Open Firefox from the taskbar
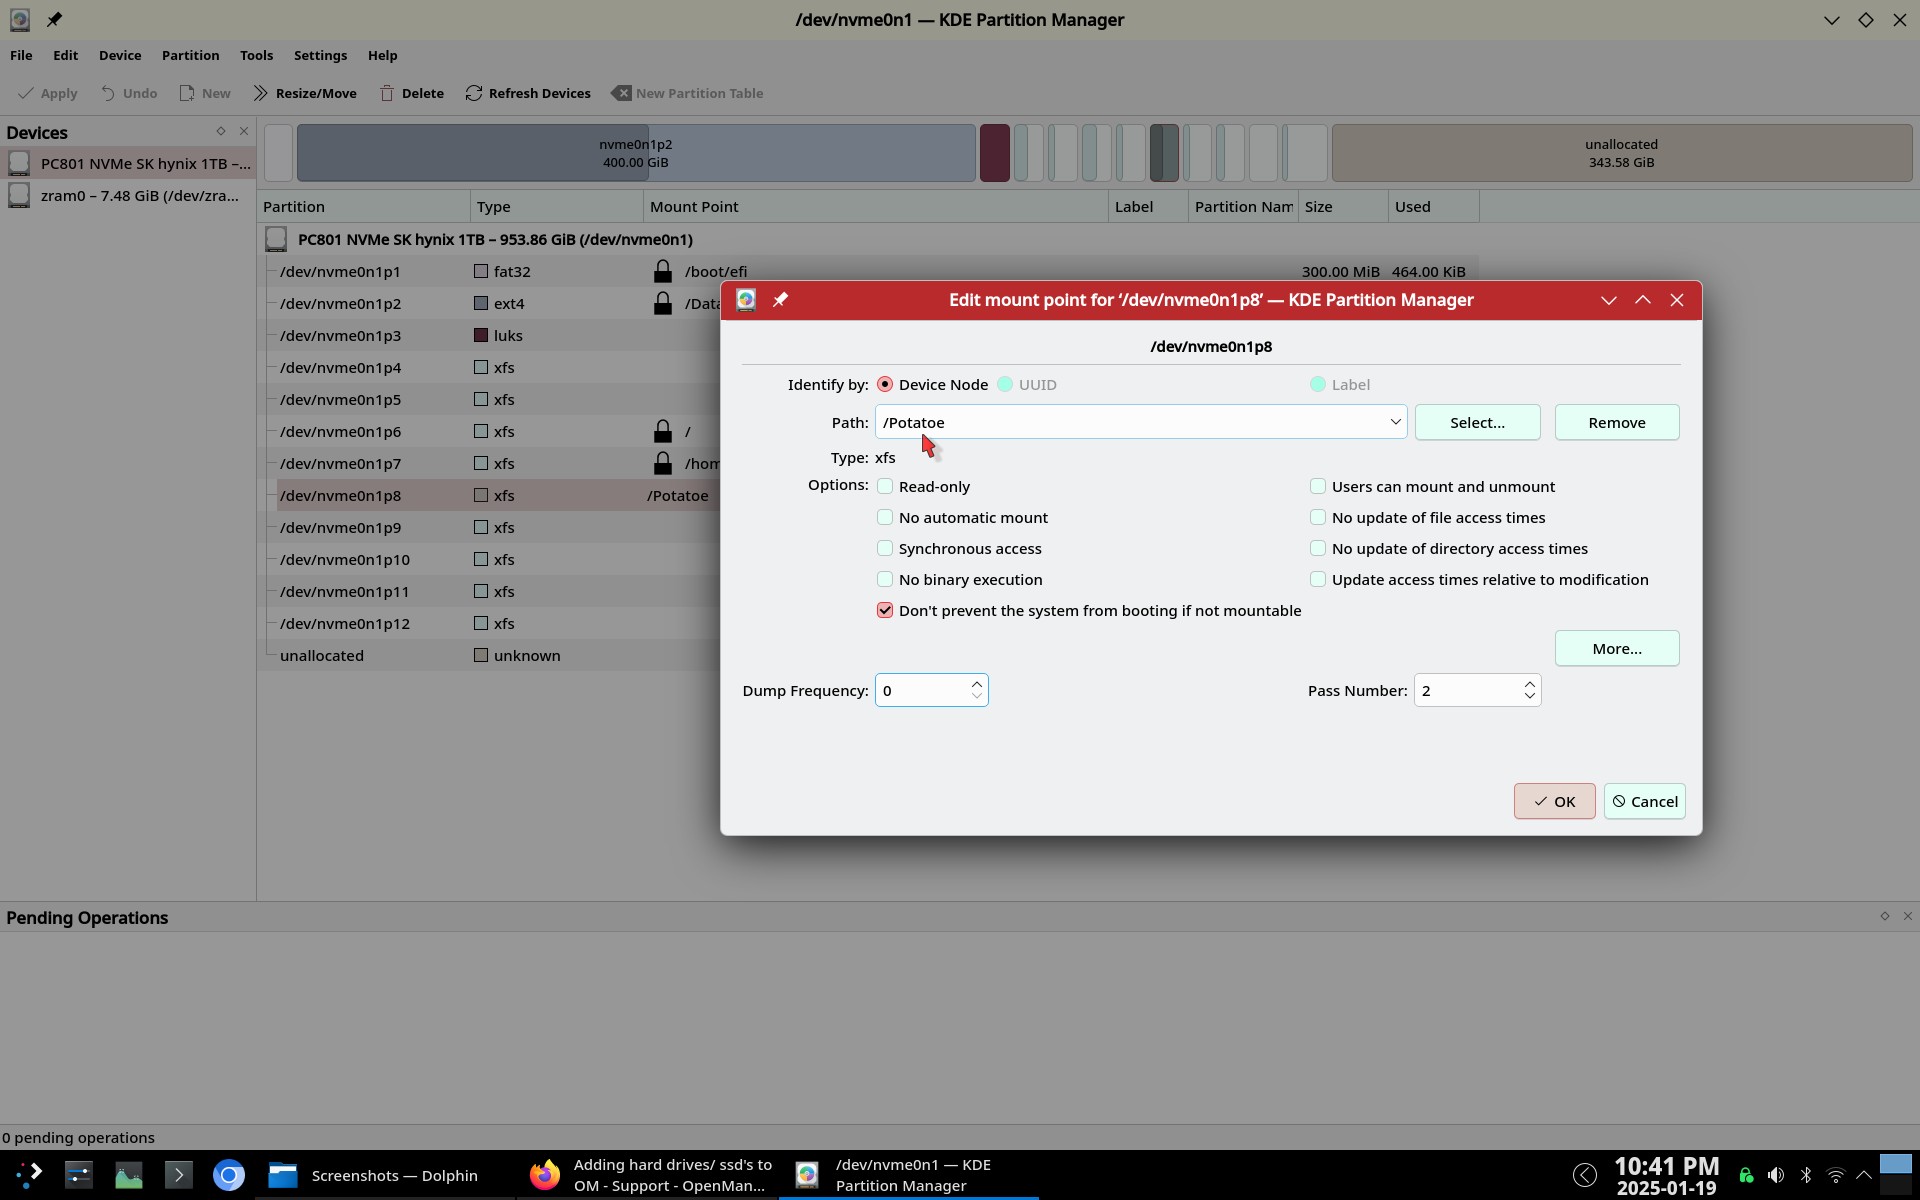 (545, 1175)
